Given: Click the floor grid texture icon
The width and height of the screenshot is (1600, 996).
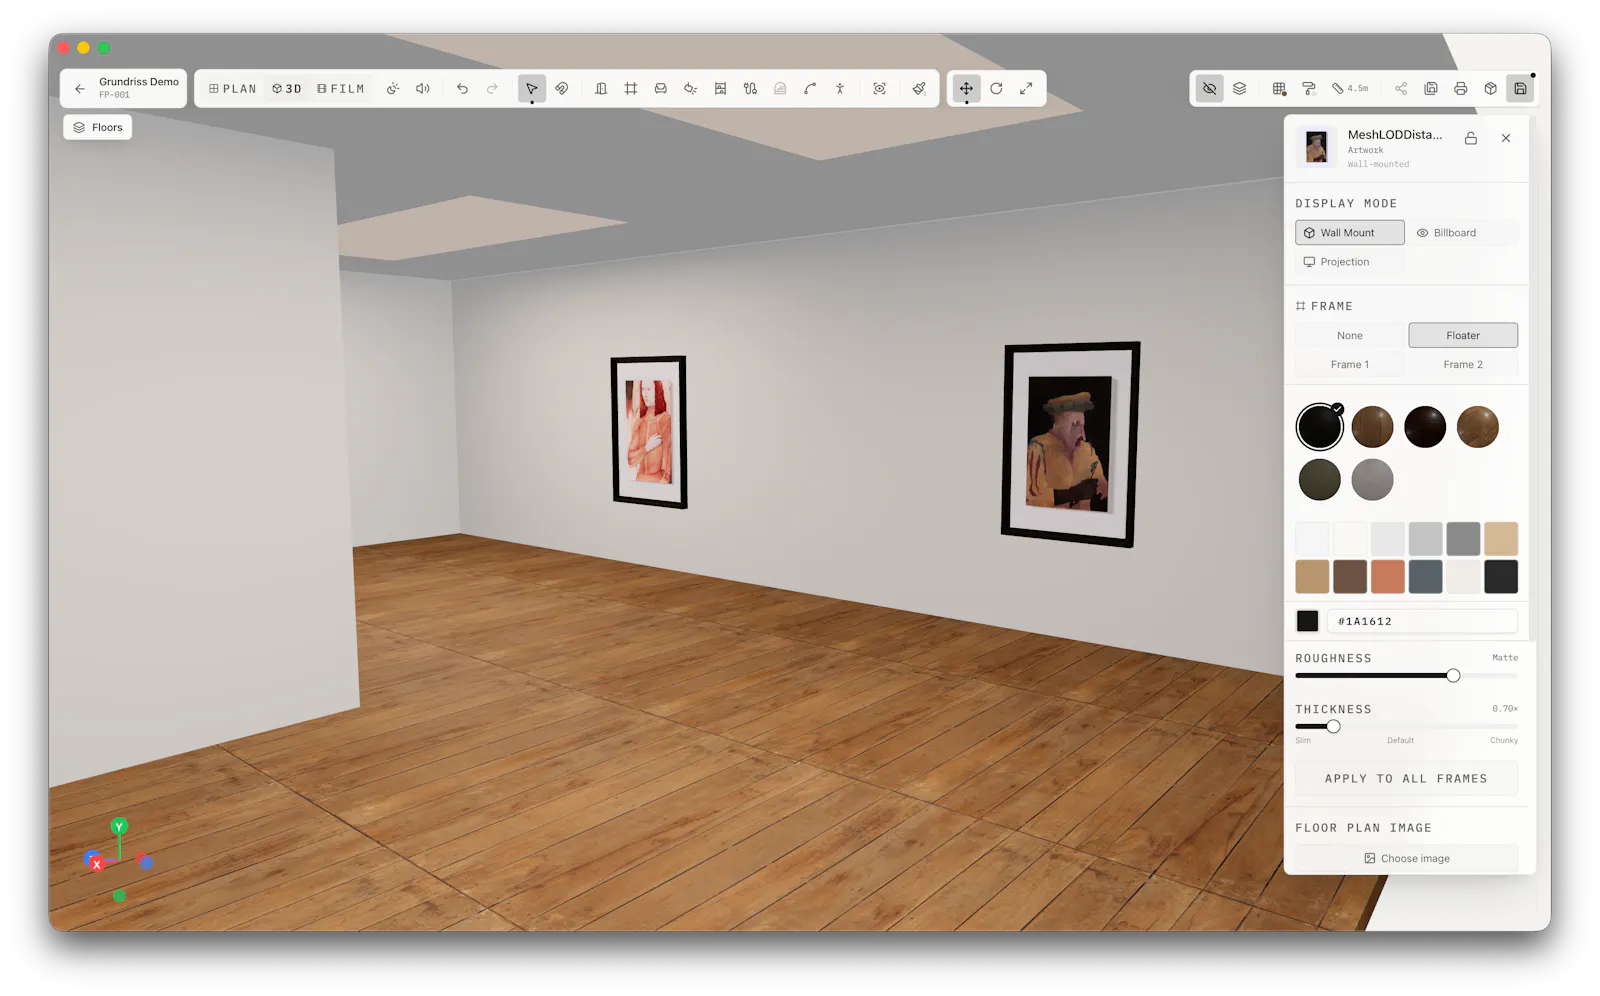Looking at the screenshot, I should pyautogui.click(x=1279, y=89).
